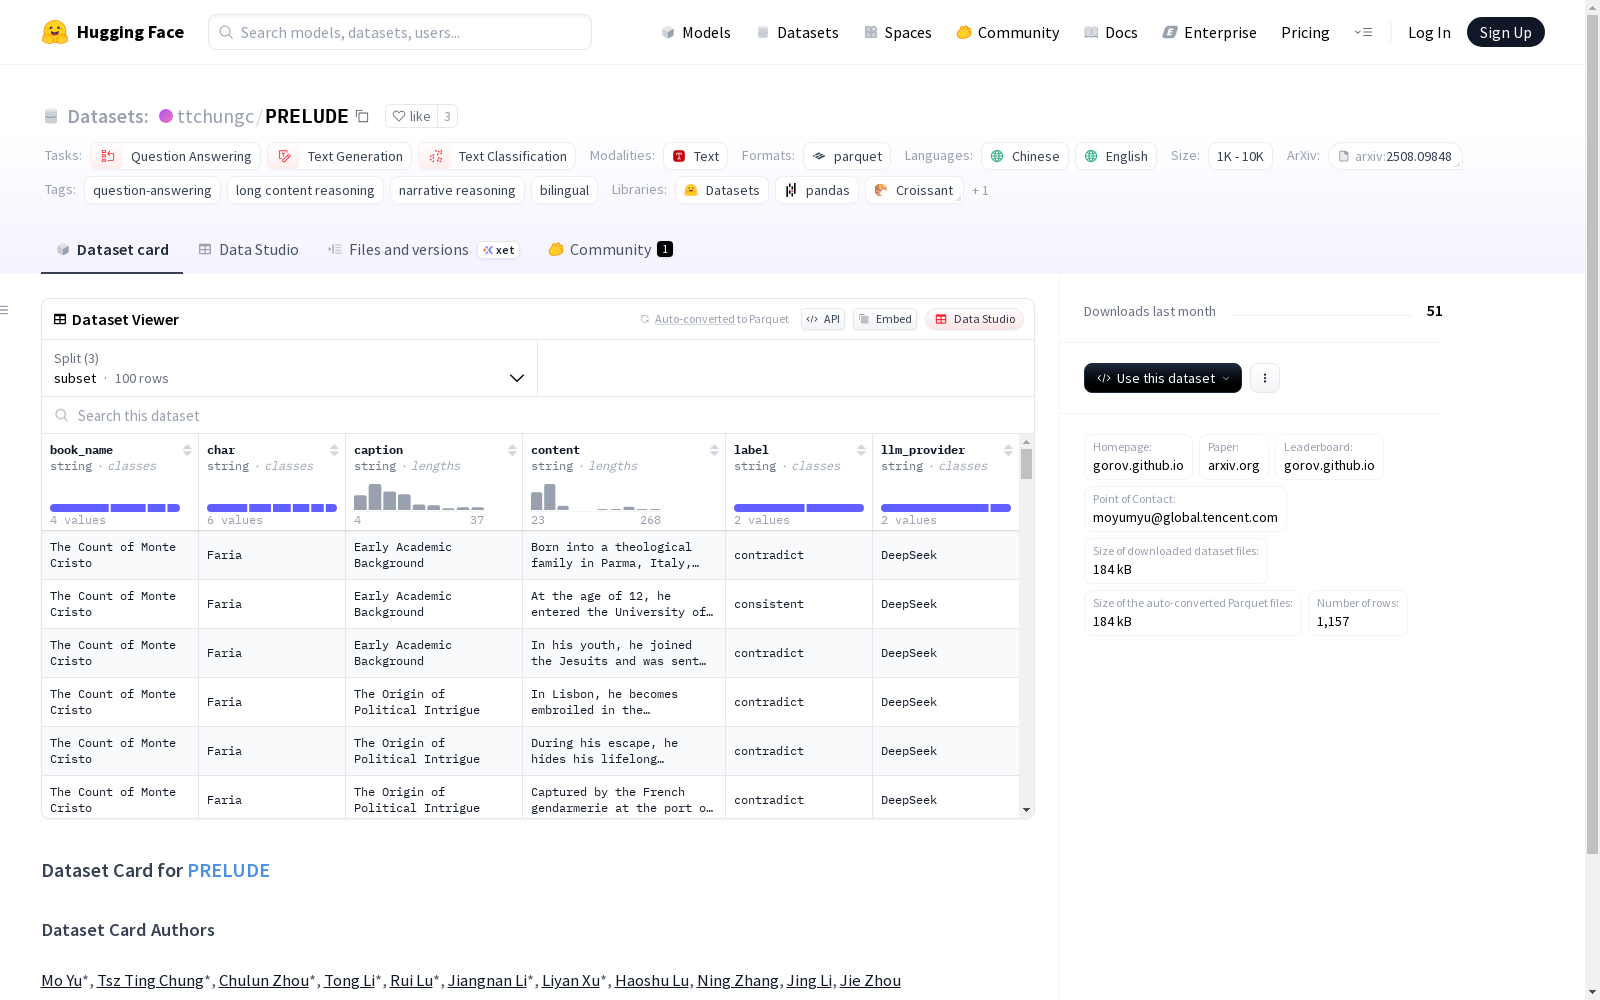Select the parquet format tag
This screenshot has height=1000, width=1600.
pos(847,156)
